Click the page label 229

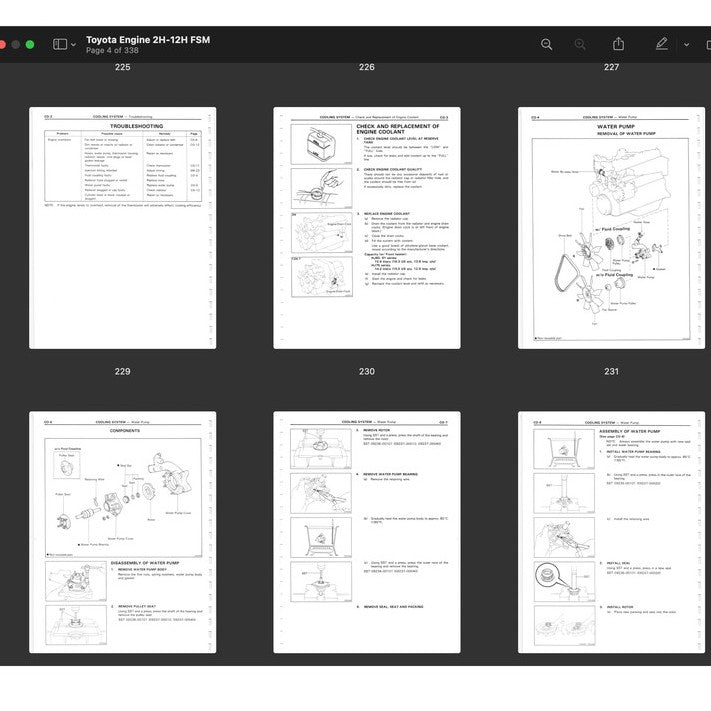122,371
